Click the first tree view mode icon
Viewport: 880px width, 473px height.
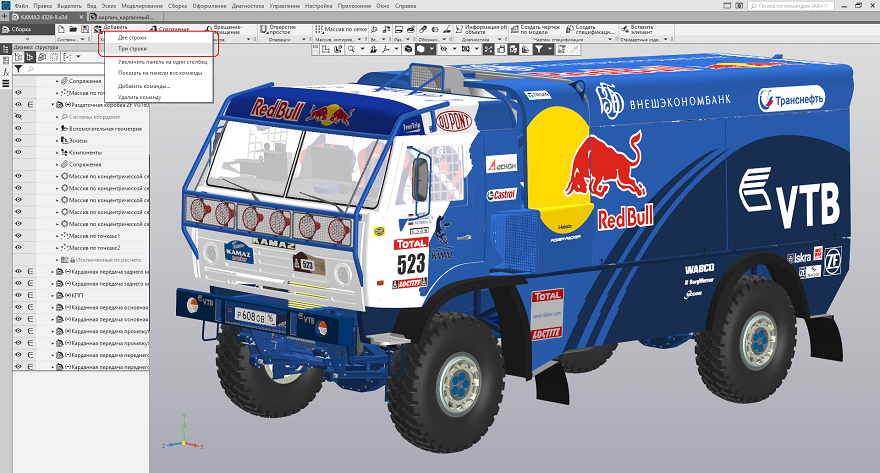click(x=19, y=57)
